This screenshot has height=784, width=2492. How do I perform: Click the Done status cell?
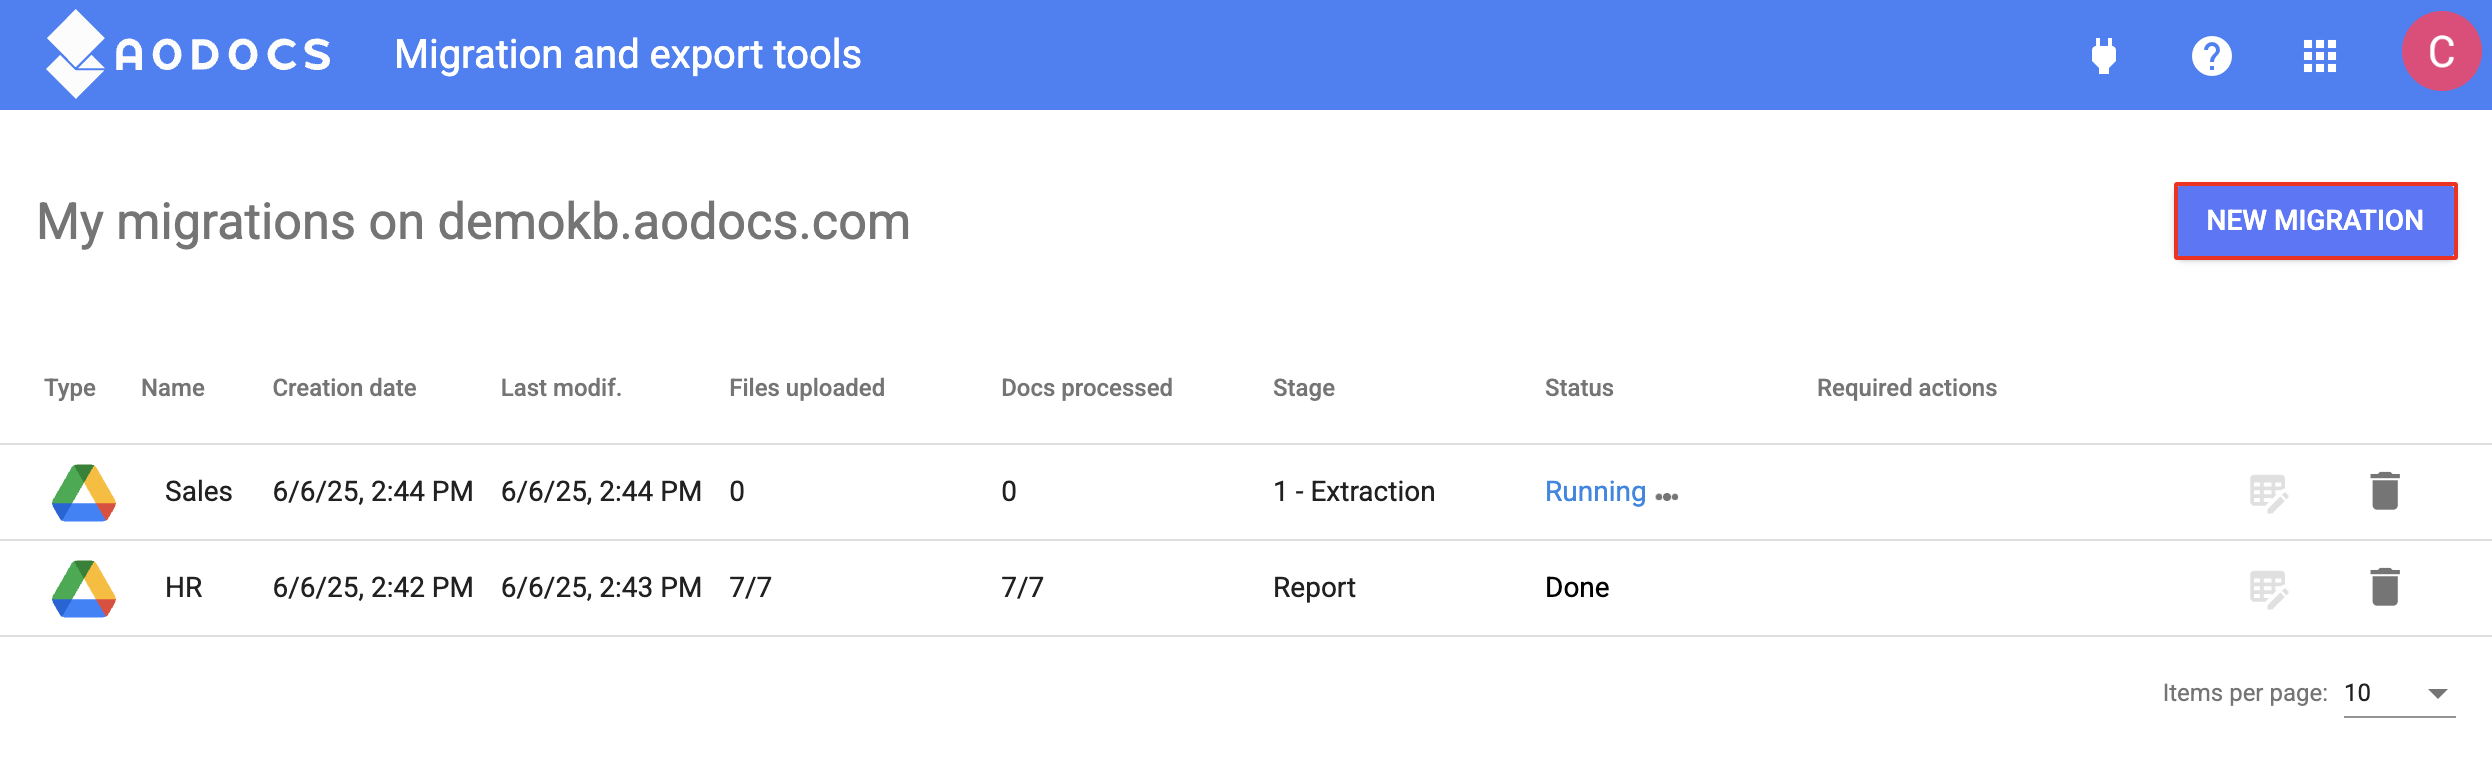[1577, 587]
